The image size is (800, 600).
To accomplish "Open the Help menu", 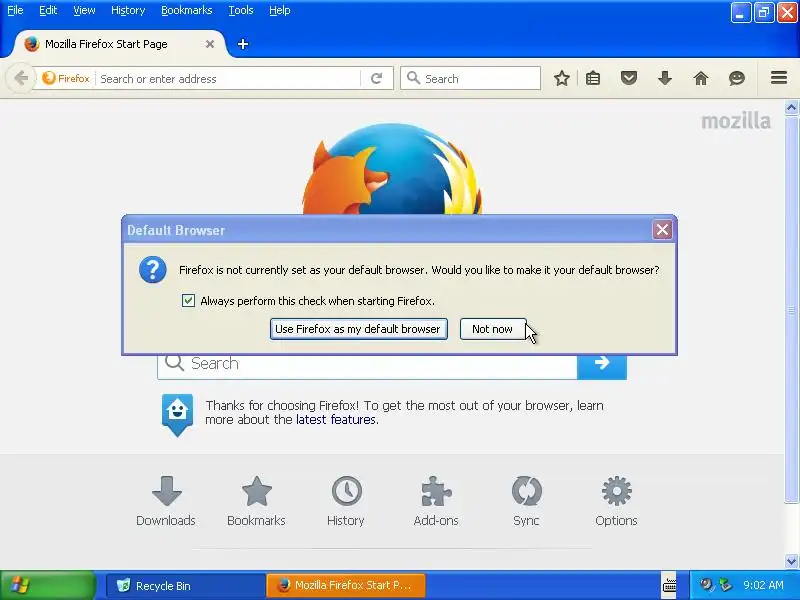I will pos(280,10).
